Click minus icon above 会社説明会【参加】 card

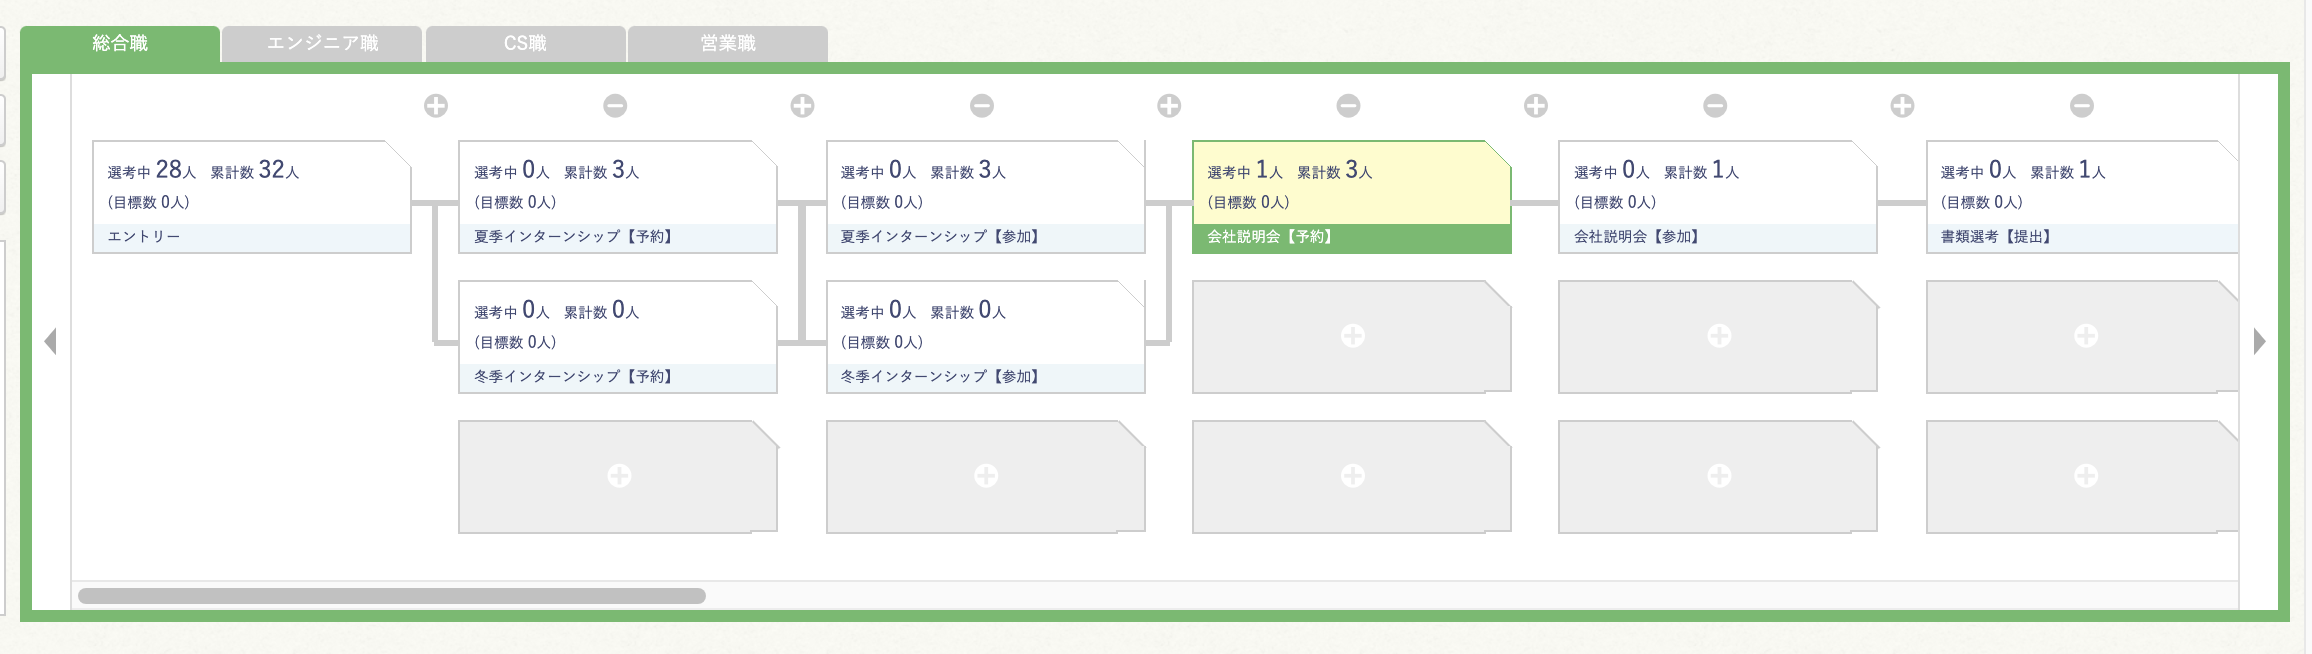point(1715,105)
